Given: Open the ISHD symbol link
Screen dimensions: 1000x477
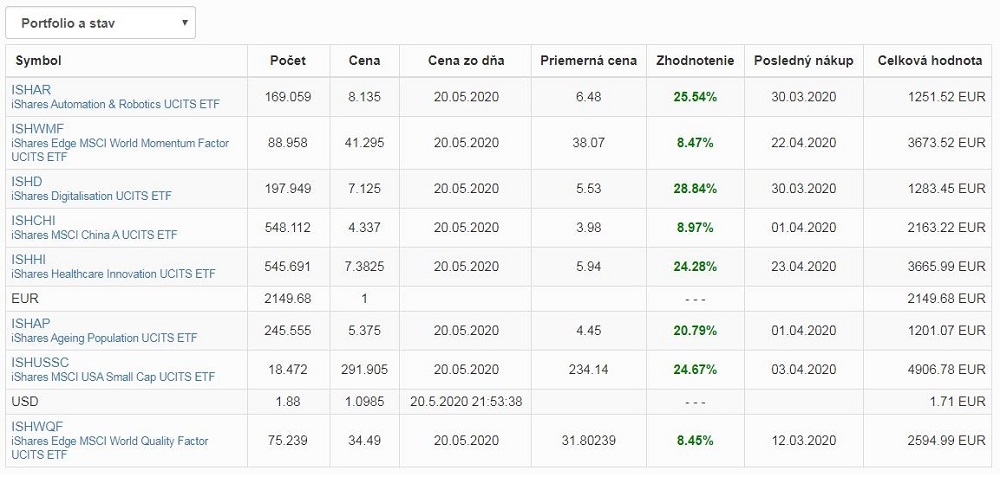Looking at the screenshot, I should pyautogui.click(x=27, y=181).
